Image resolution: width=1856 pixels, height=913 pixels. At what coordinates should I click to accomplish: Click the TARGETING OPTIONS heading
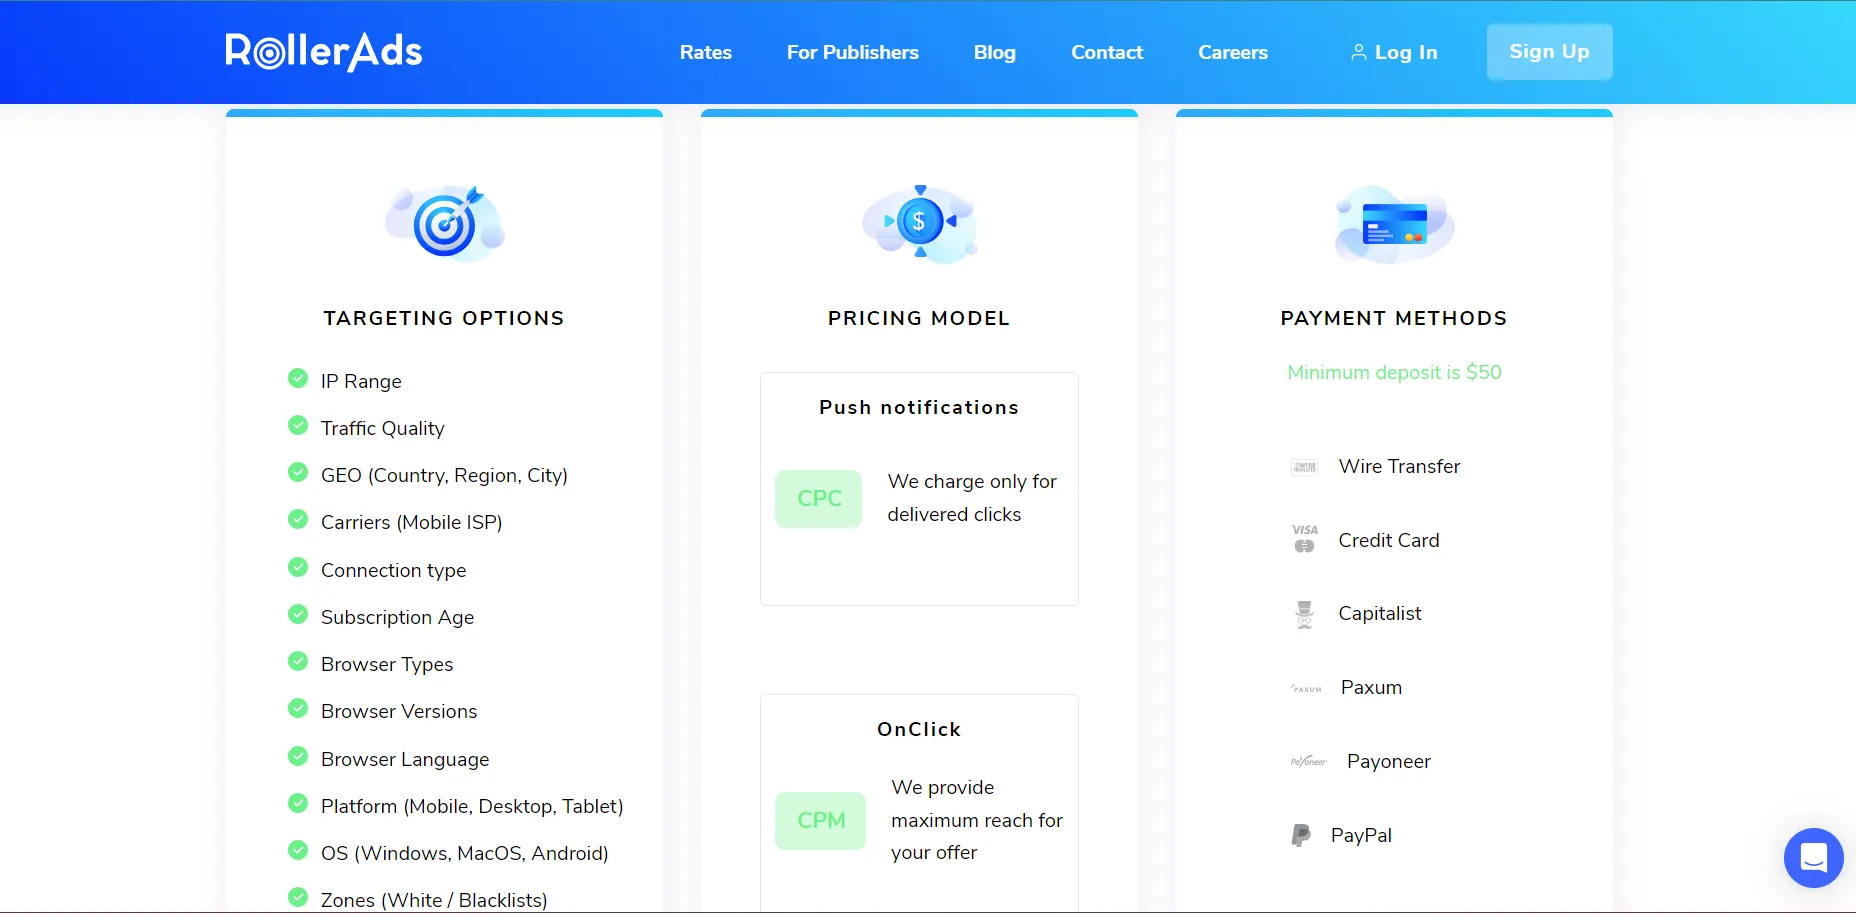tap(444, 318)
